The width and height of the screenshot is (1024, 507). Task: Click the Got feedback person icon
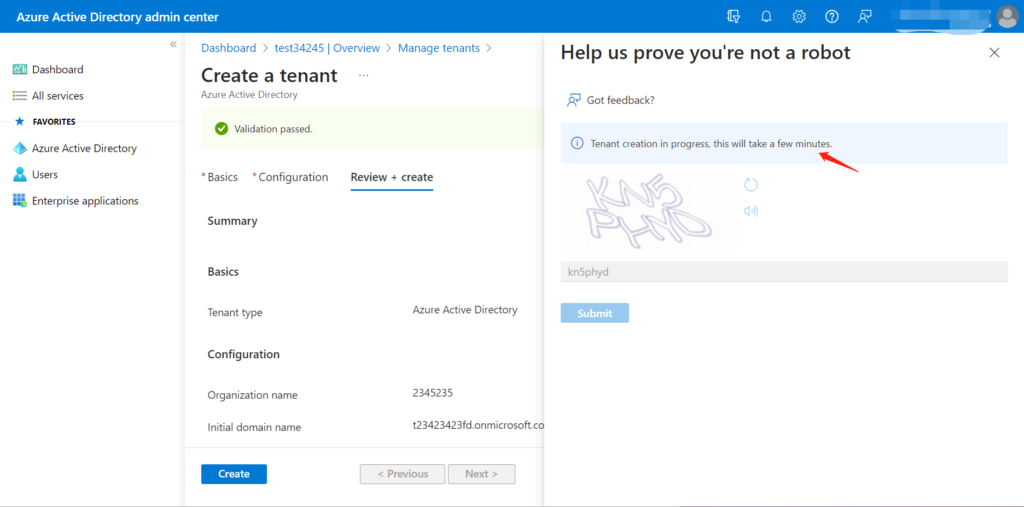pos(573,100)
